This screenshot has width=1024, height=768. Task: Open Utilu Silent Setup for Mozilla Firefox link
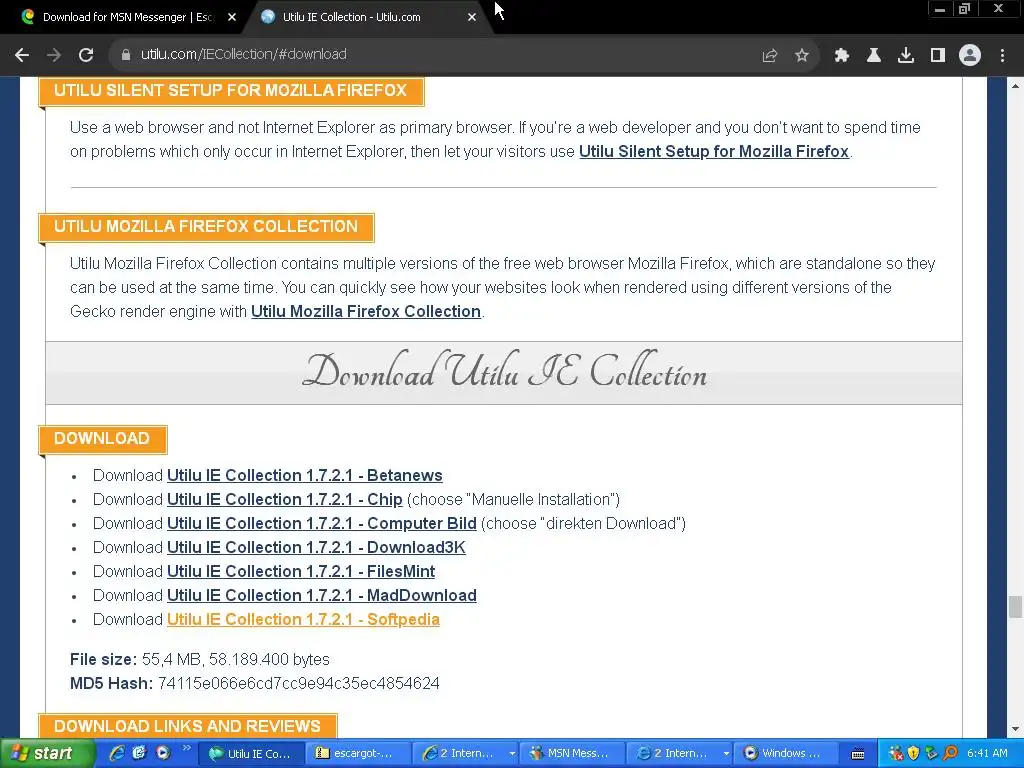click(x=714, y=152)
